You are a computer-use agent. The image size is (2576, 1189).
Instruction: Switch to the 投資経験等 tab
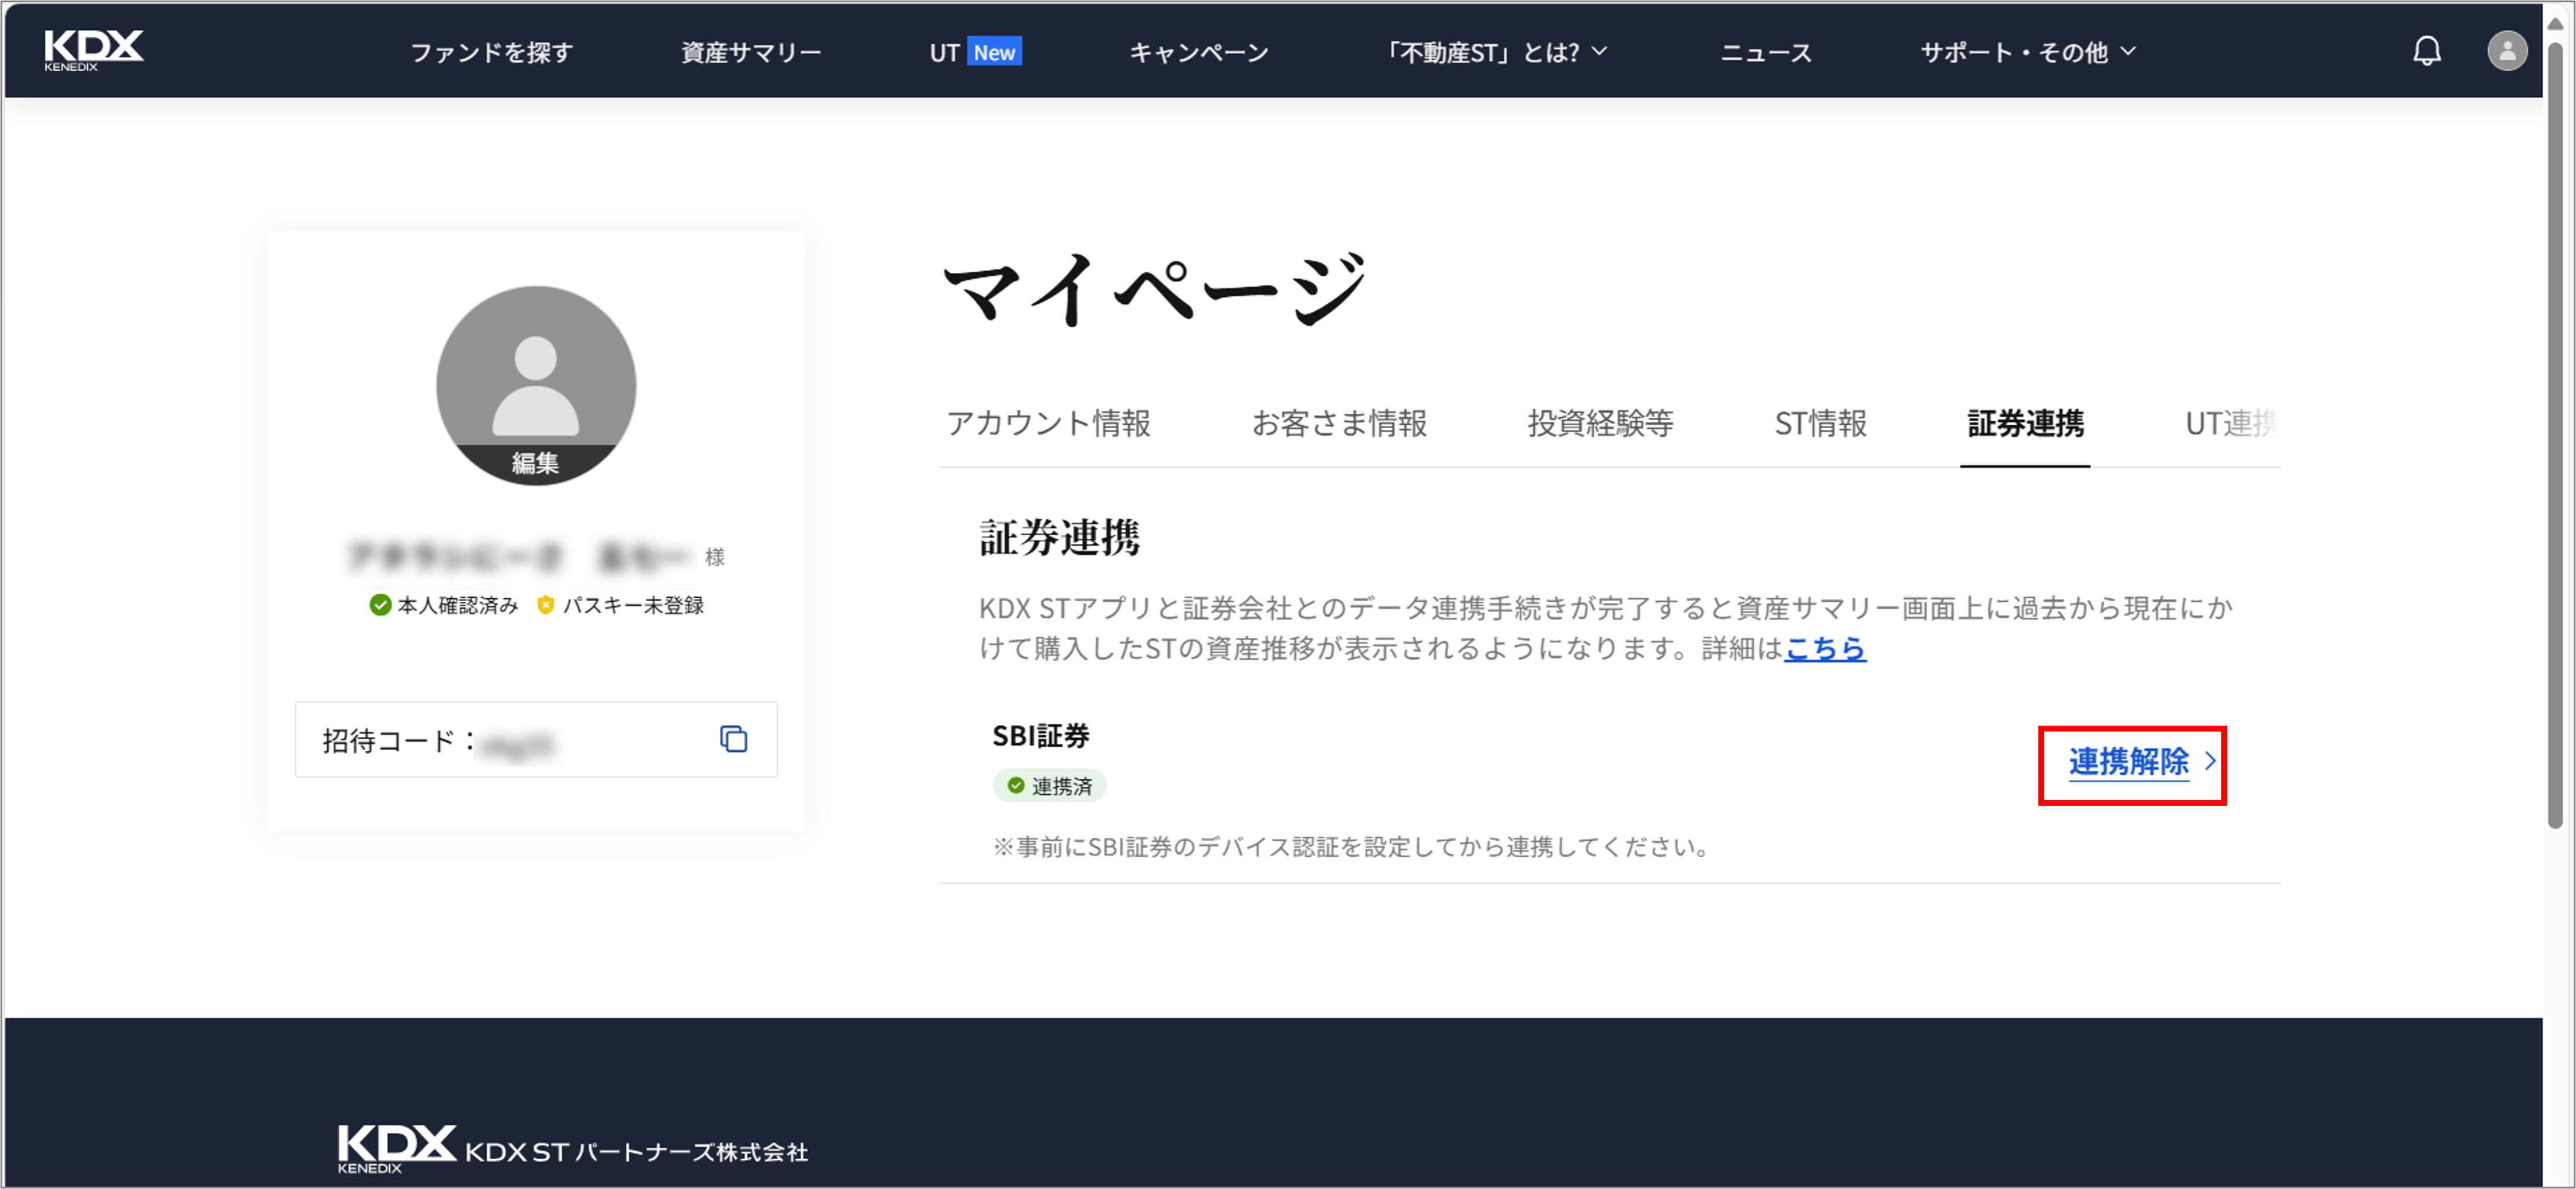point(1600,423)
